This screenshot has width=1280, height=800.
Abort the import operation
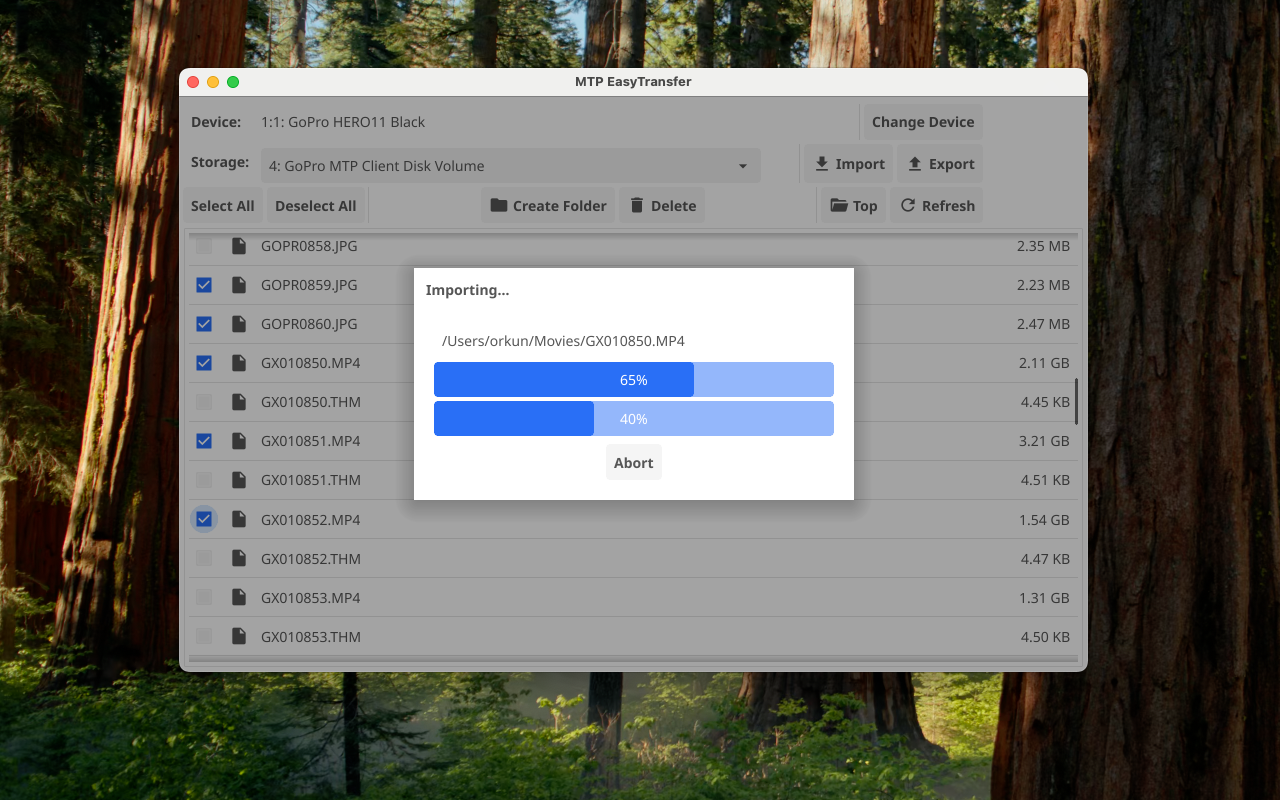tap(633, 463)
